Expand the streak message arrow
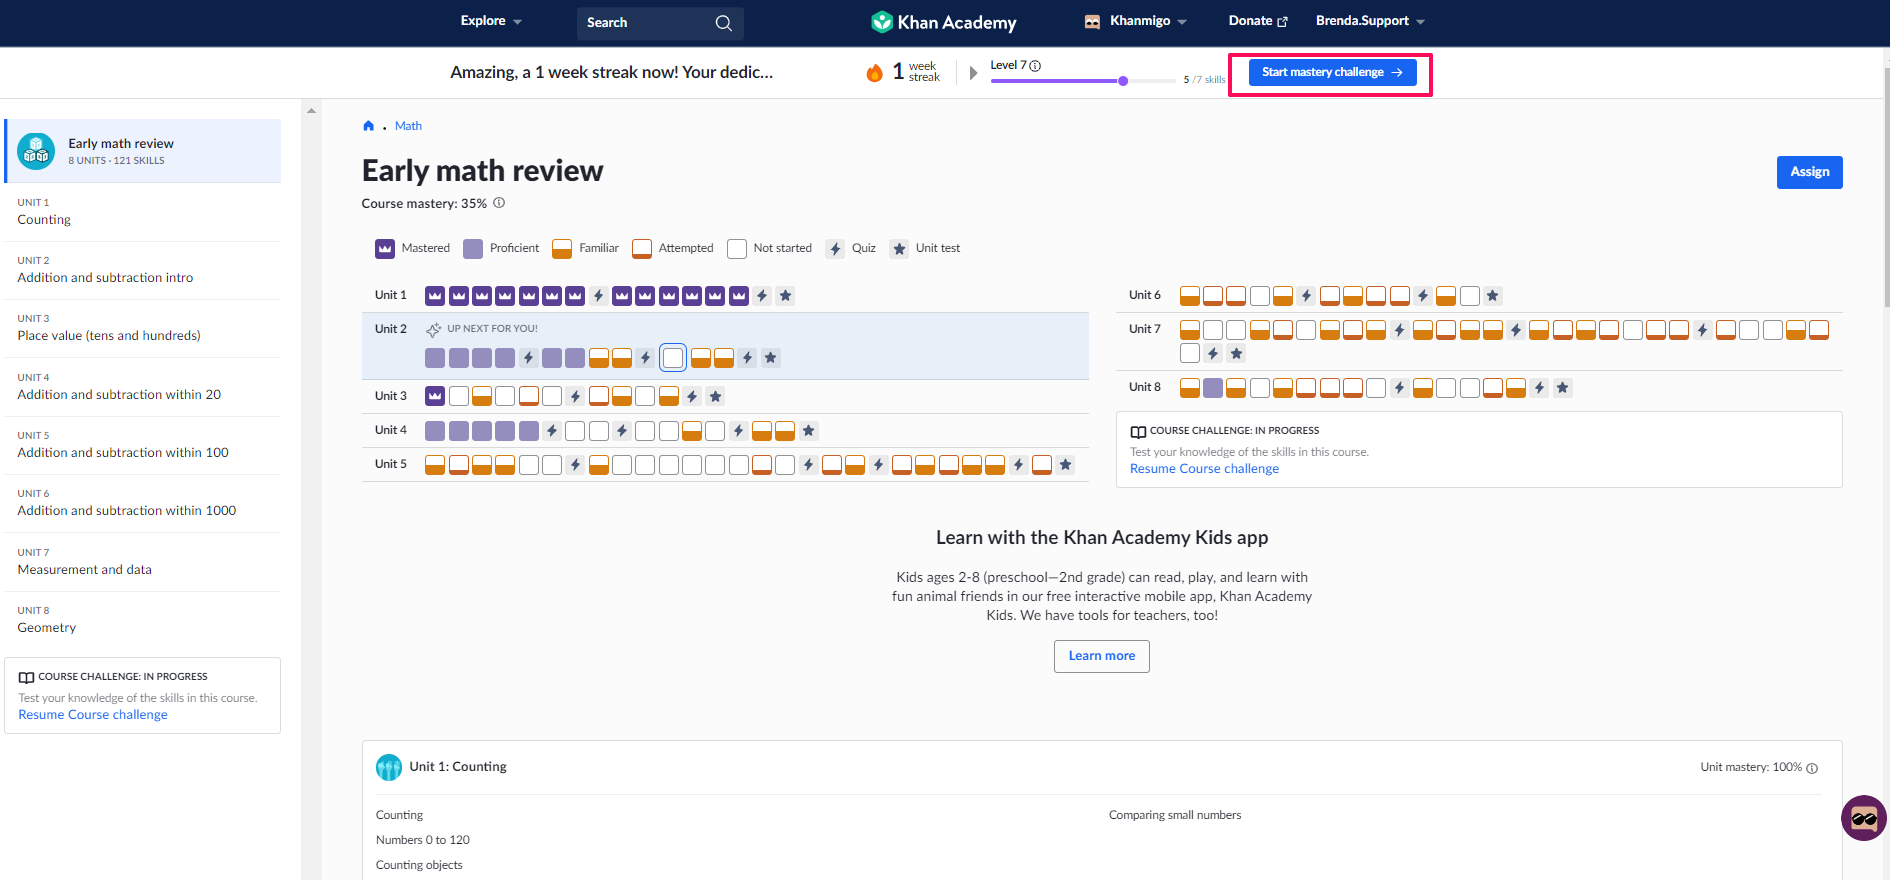1890x880 pixels. [x=973, y=72]
